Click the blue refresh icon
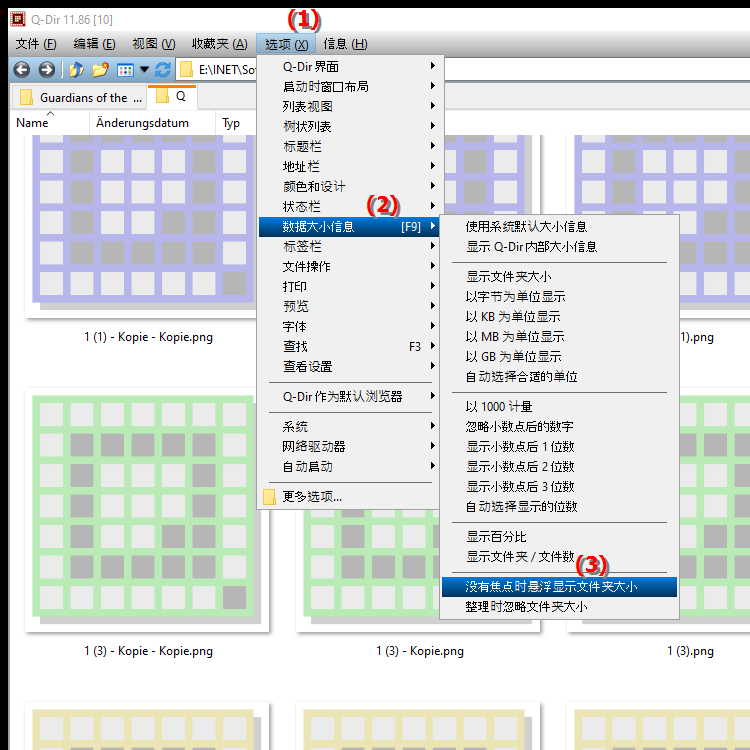Image resolution: width=750 pixels, height=750 pixels. click(163, 70)
